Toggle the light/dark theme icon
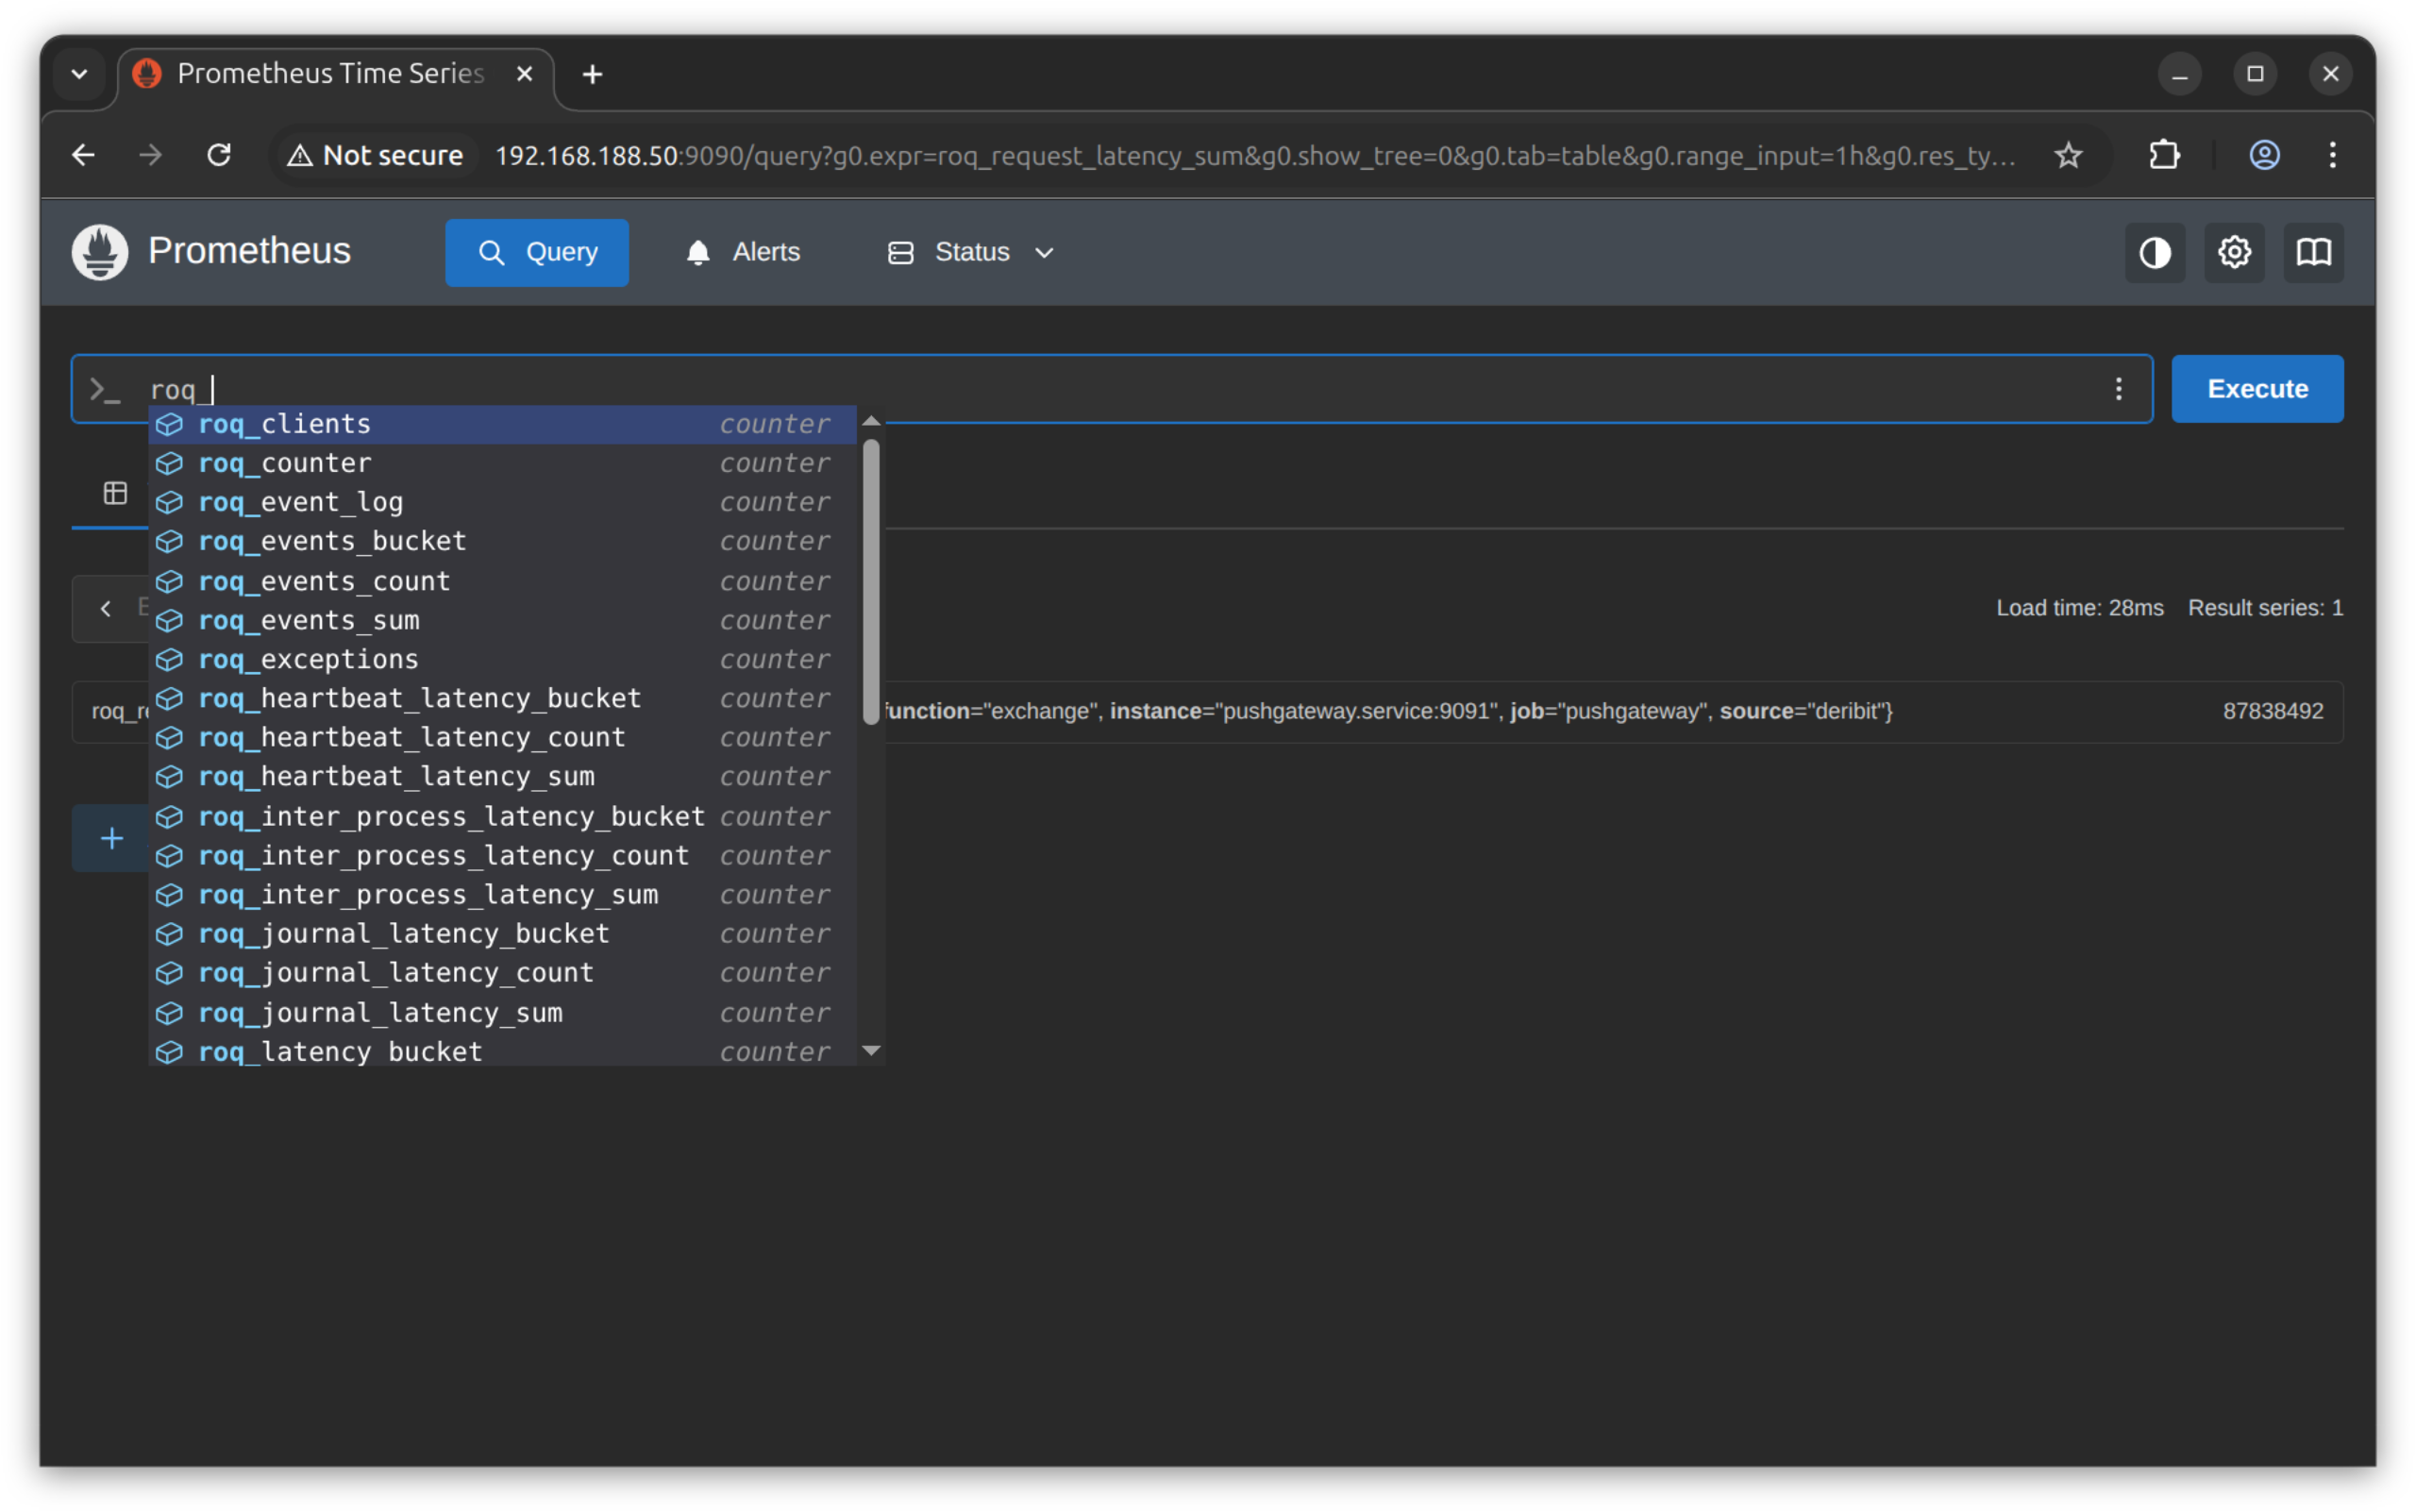 click(x=2155, y=253)
